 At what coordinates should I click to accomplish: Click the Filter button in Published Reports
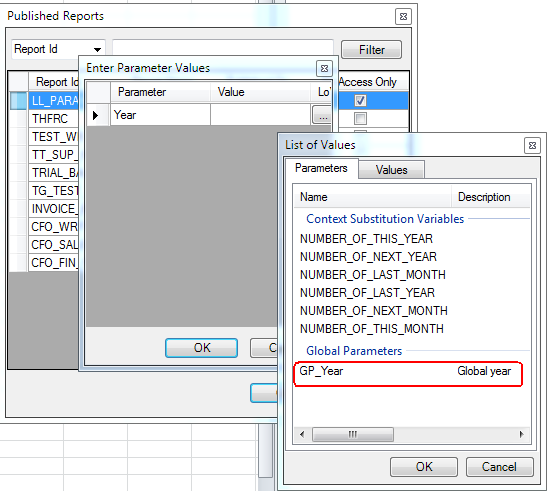[x=371, y=50]
